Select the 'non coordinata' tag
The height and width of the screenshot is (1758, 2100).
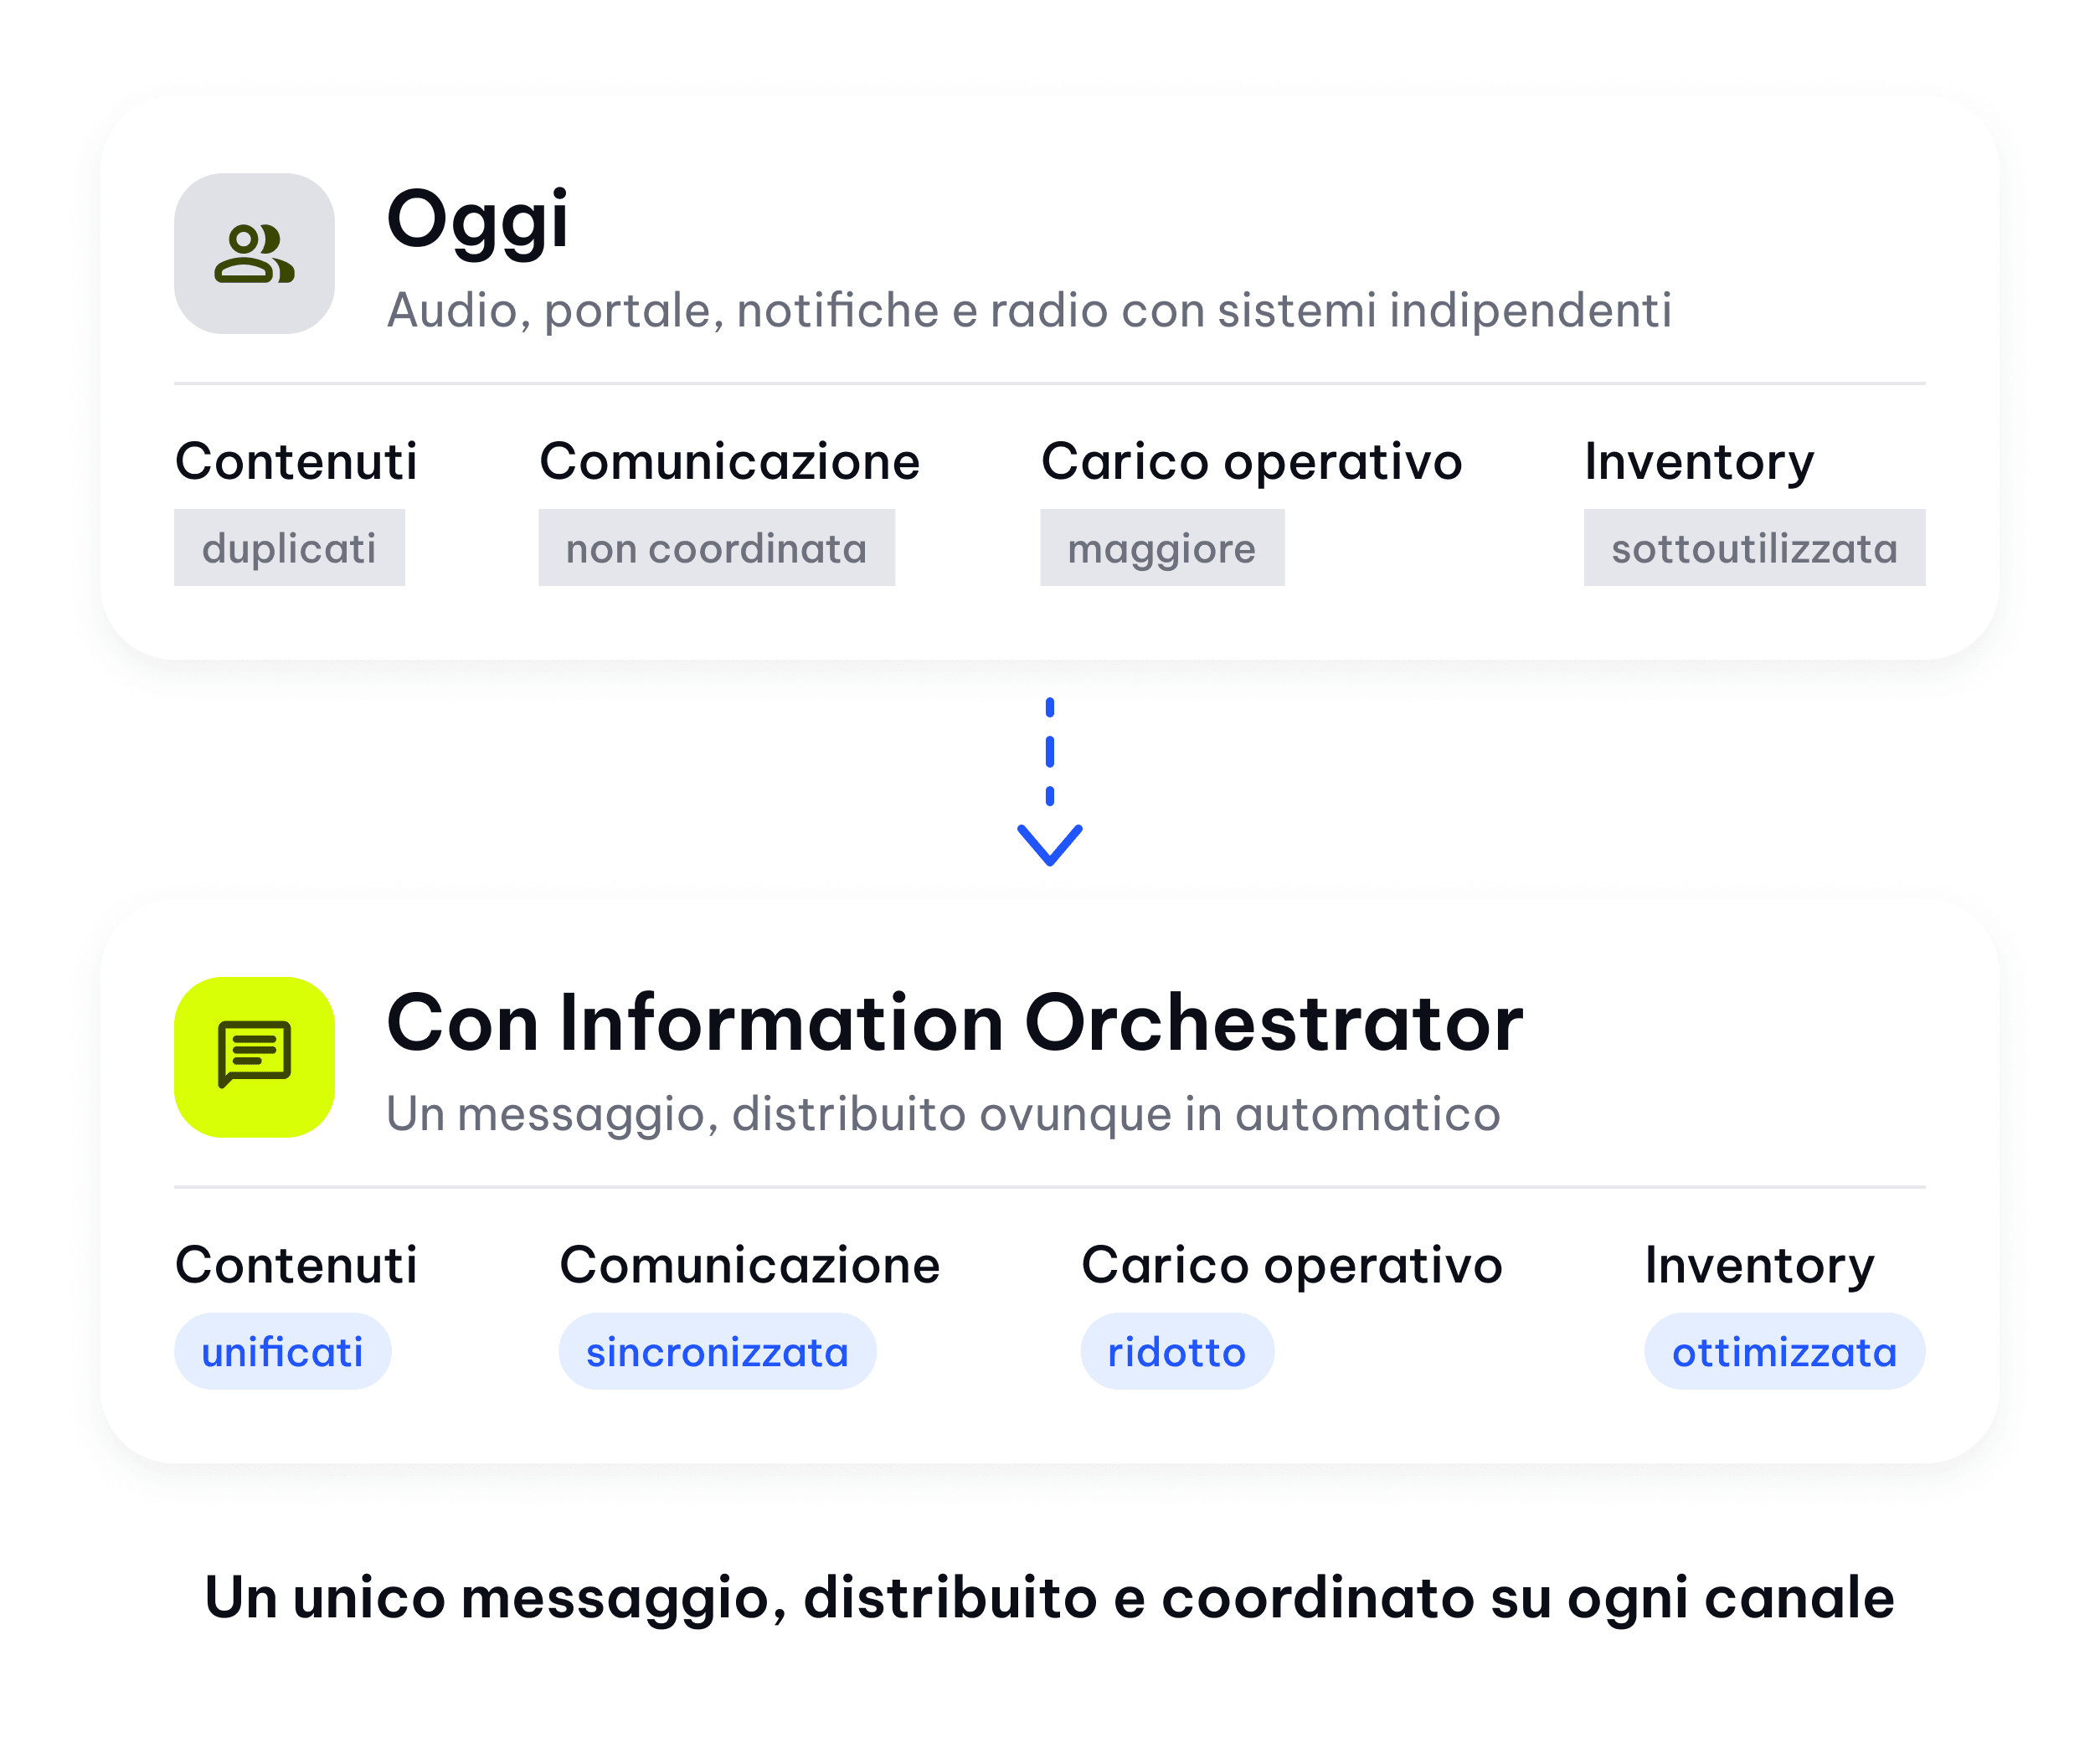(x=716, y=547)
